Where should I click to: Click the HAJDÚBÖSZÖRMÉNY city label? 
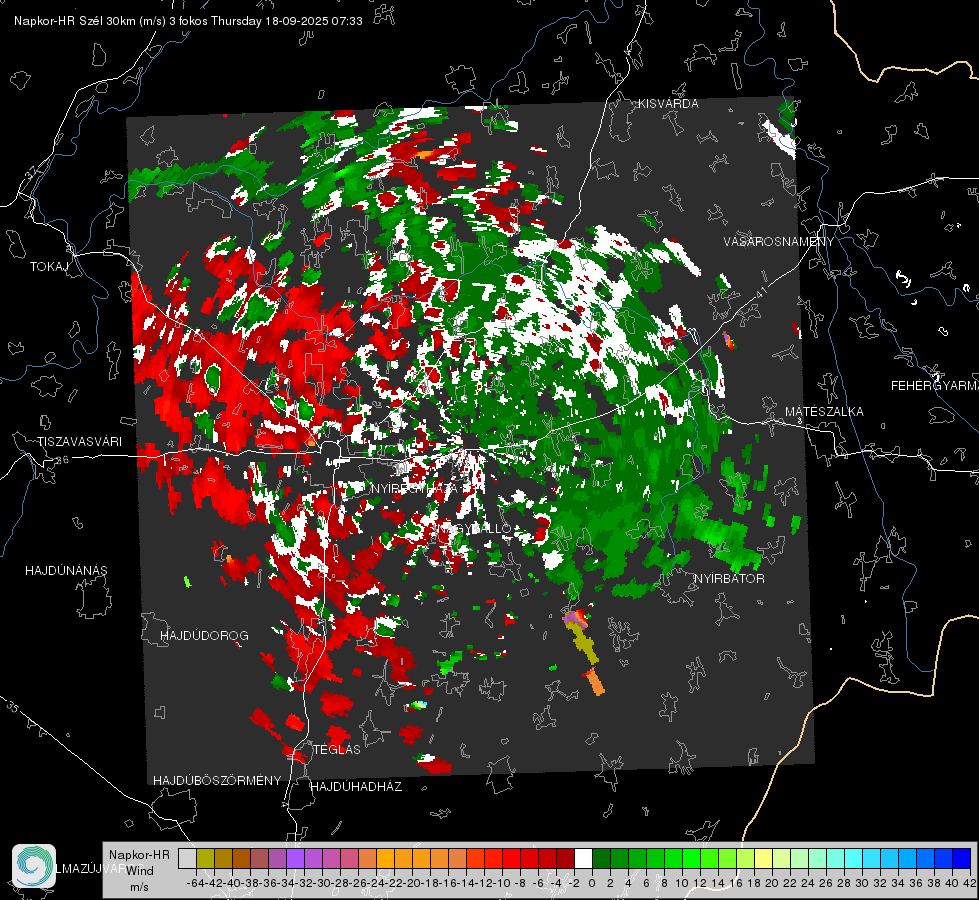(x=217, y=781)
